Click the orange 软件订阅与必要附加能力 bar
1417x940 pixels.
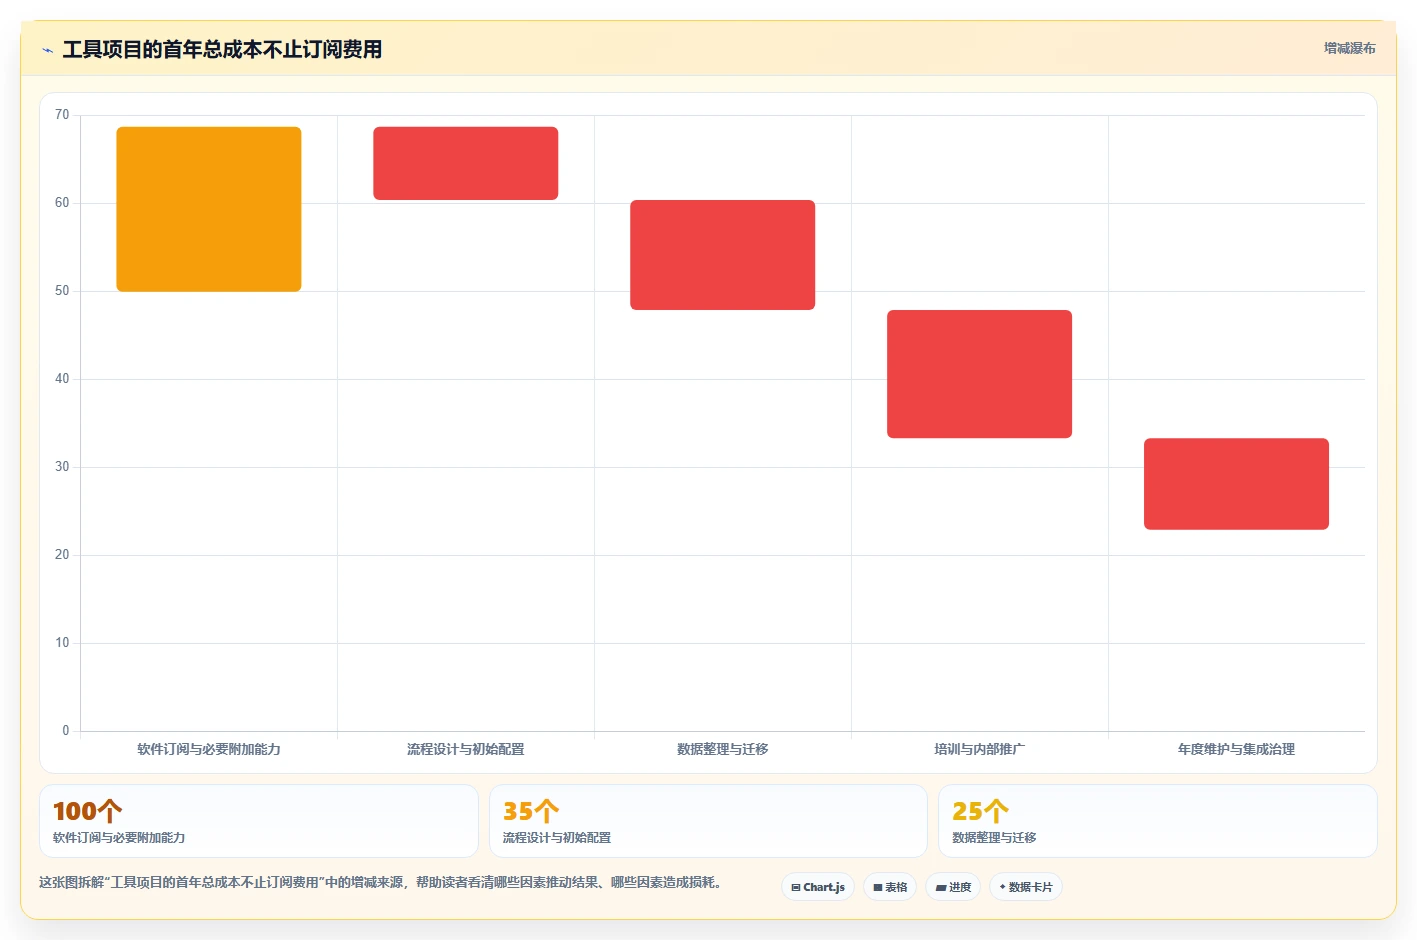pyautogui.click(x=209, y=209)
